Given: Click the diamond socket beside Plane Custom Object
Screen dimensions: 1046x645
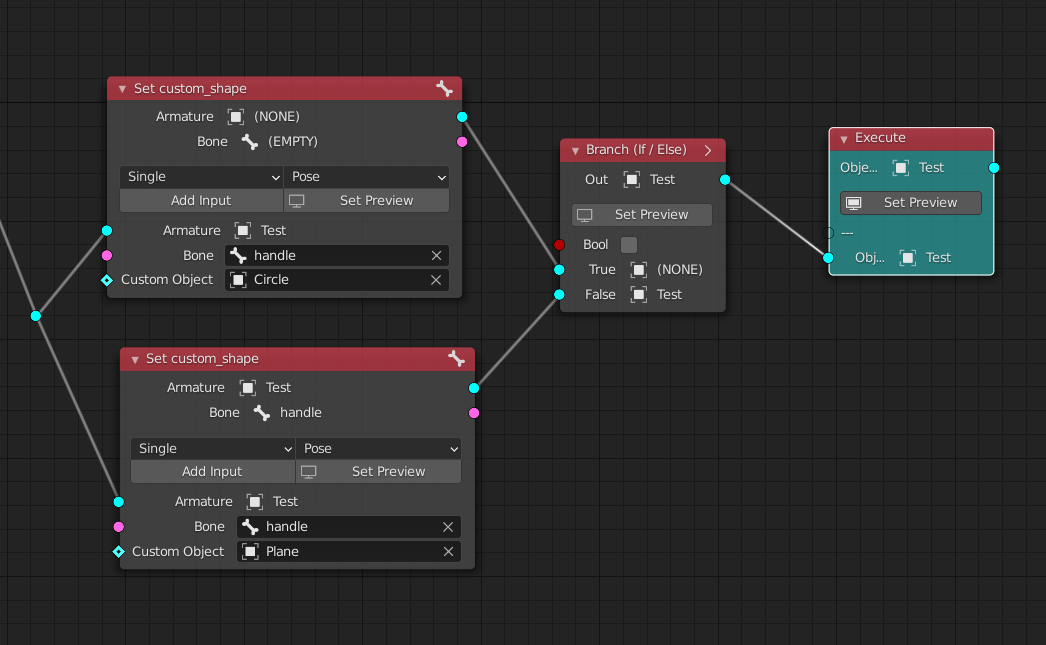Looking at the screenshot, I should click(x=119, y=552).
